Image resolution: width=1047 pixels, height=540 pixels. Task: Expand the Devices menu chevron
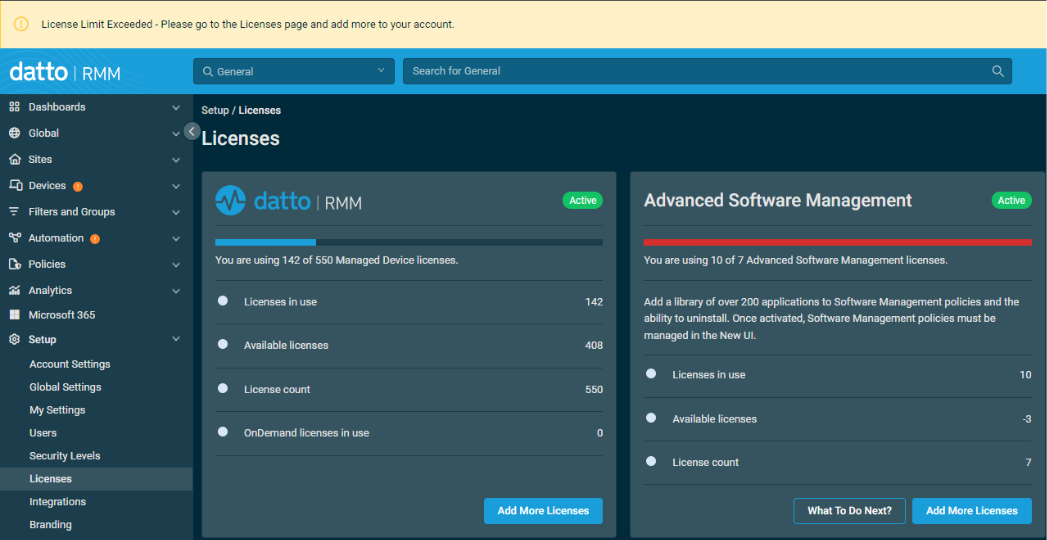(176, 186)
